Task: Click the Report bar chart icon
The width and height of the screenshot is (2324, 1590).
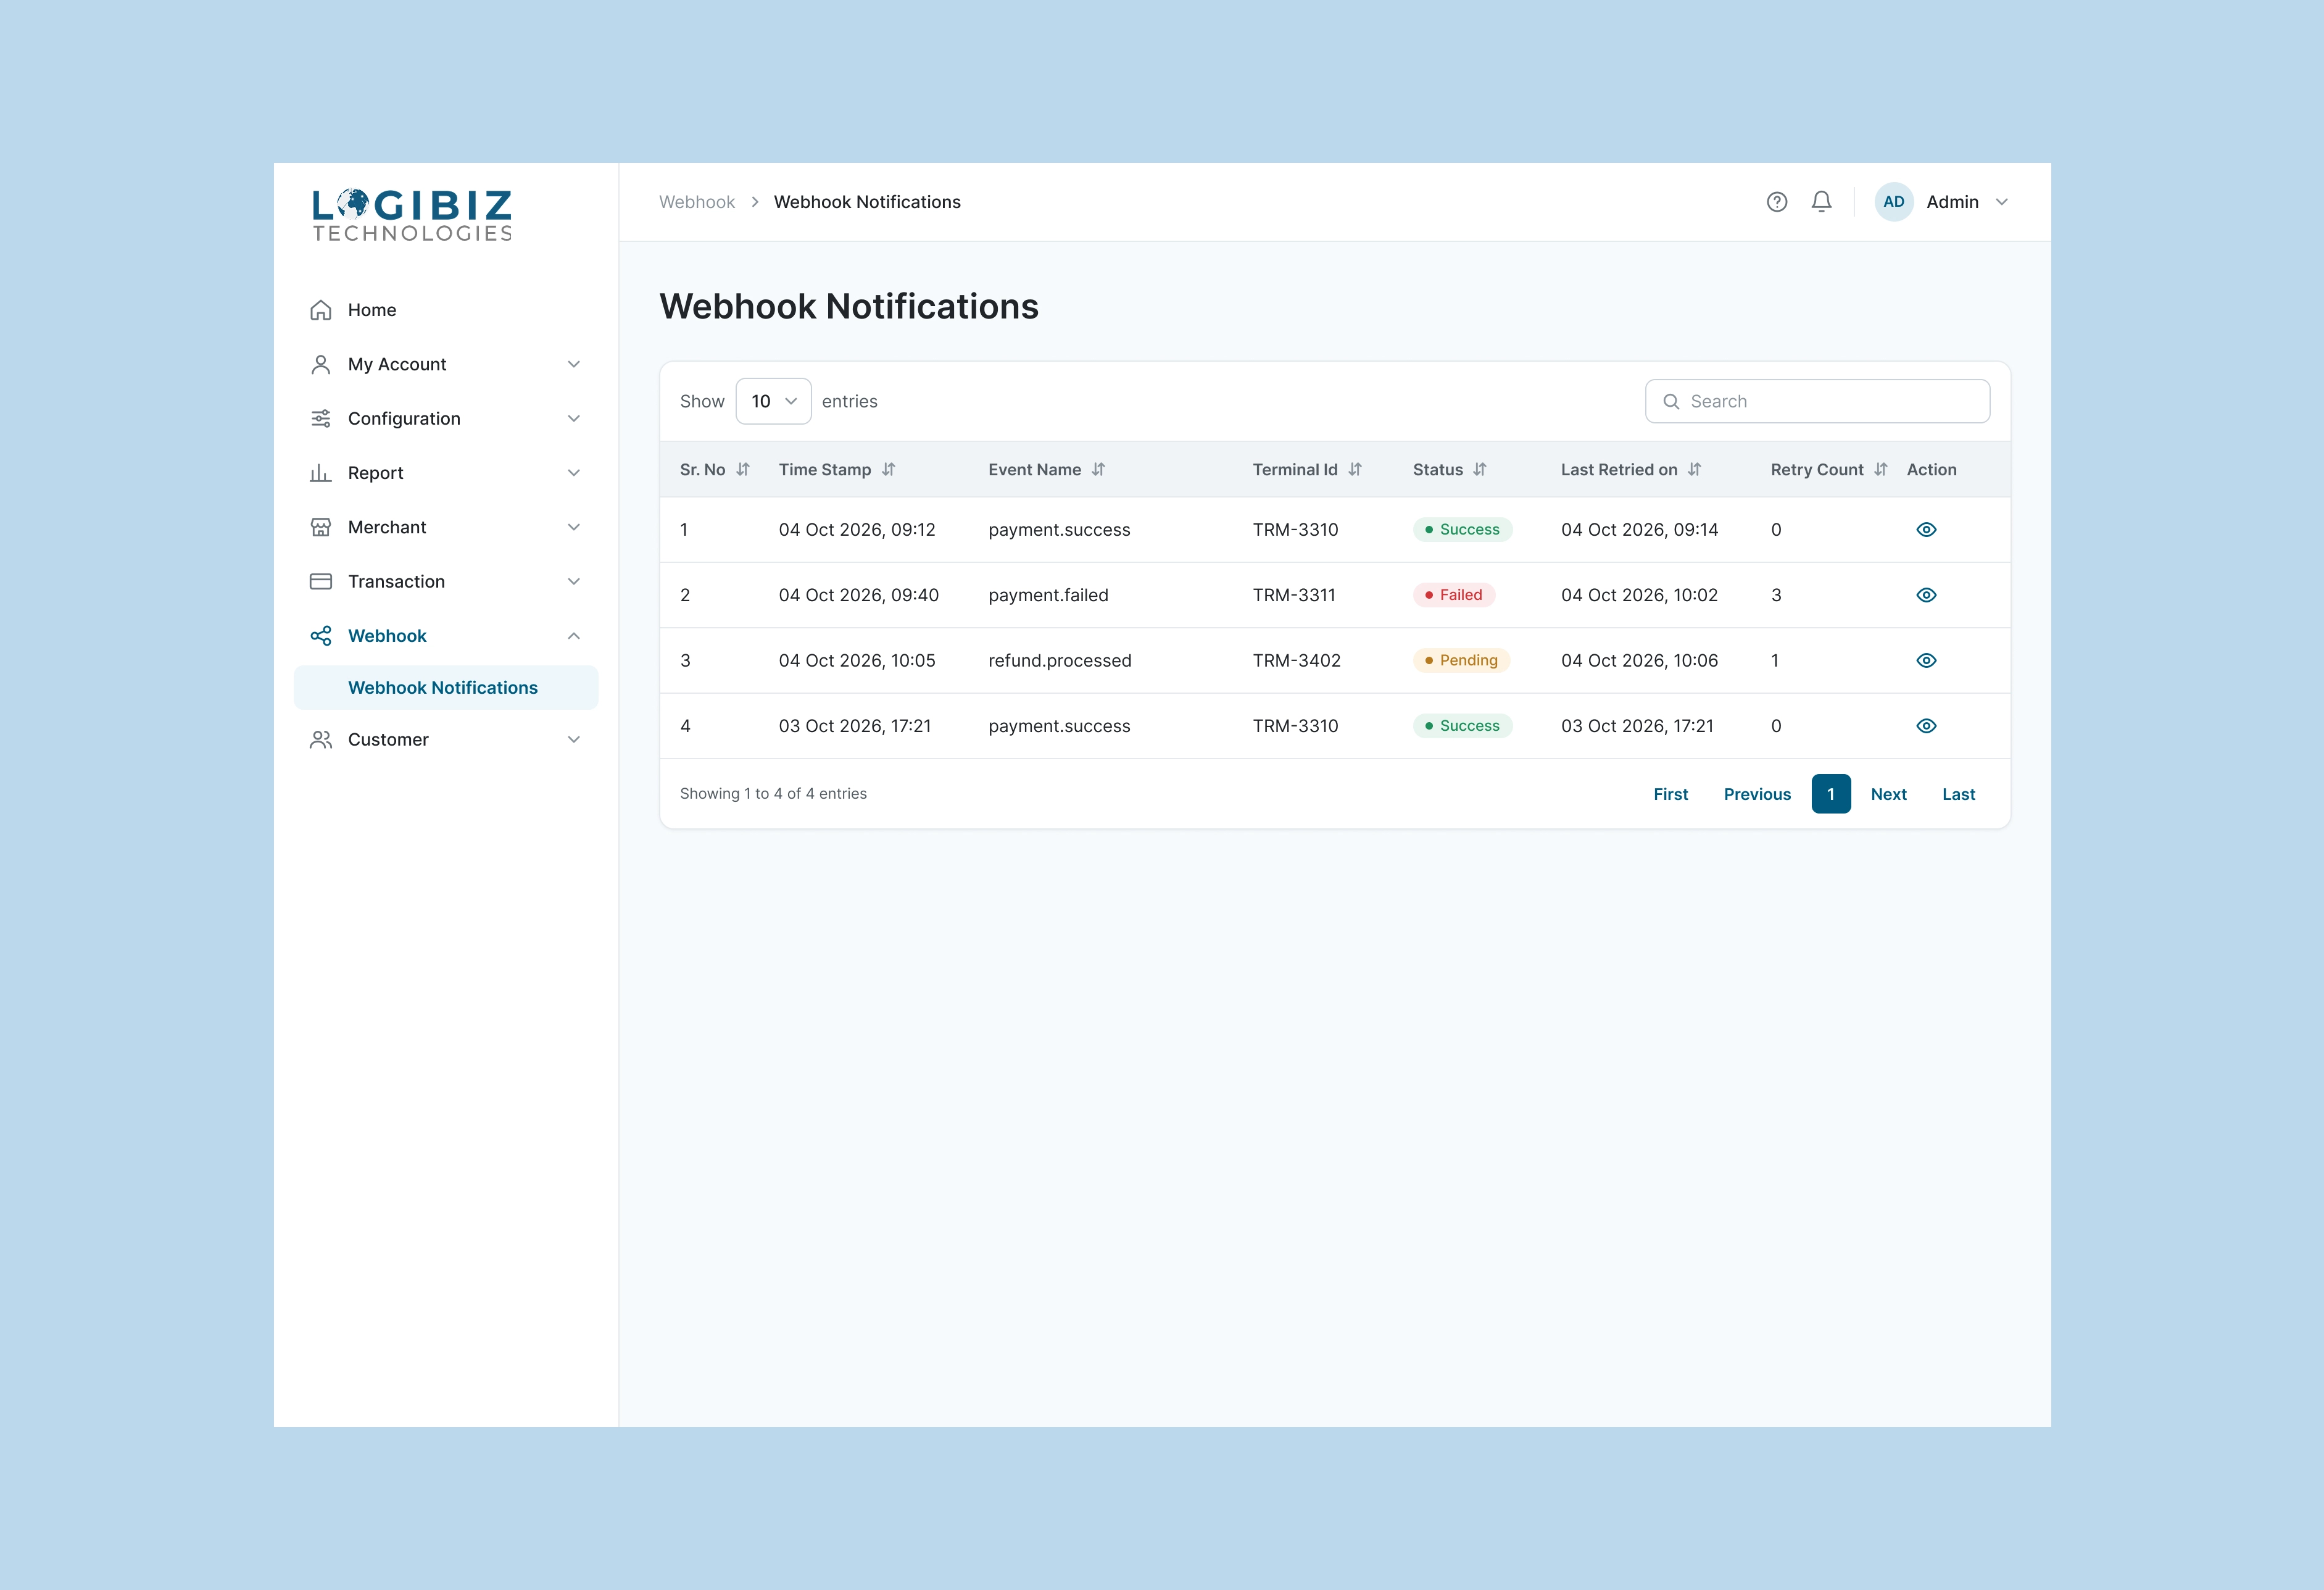Action: pos(320,473)
